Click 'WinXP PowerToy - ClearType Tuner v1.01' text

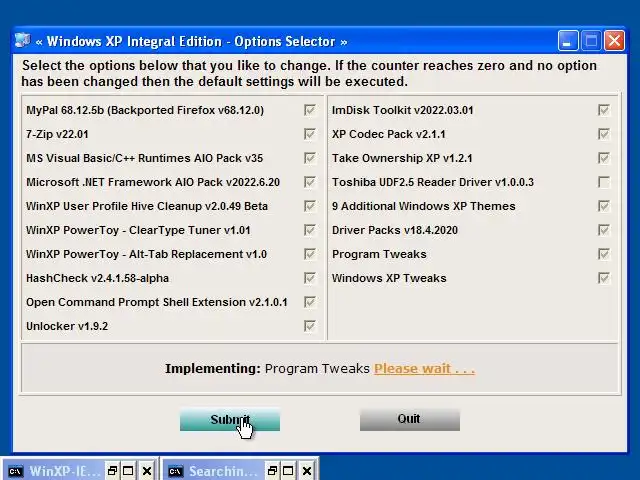pyautogui.click(x=138, y=230)
